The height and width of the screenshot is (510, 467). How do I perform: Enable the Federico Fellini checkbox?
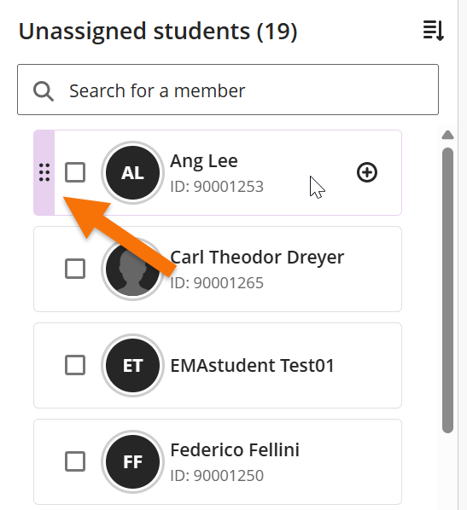click(x=75, y=461)
